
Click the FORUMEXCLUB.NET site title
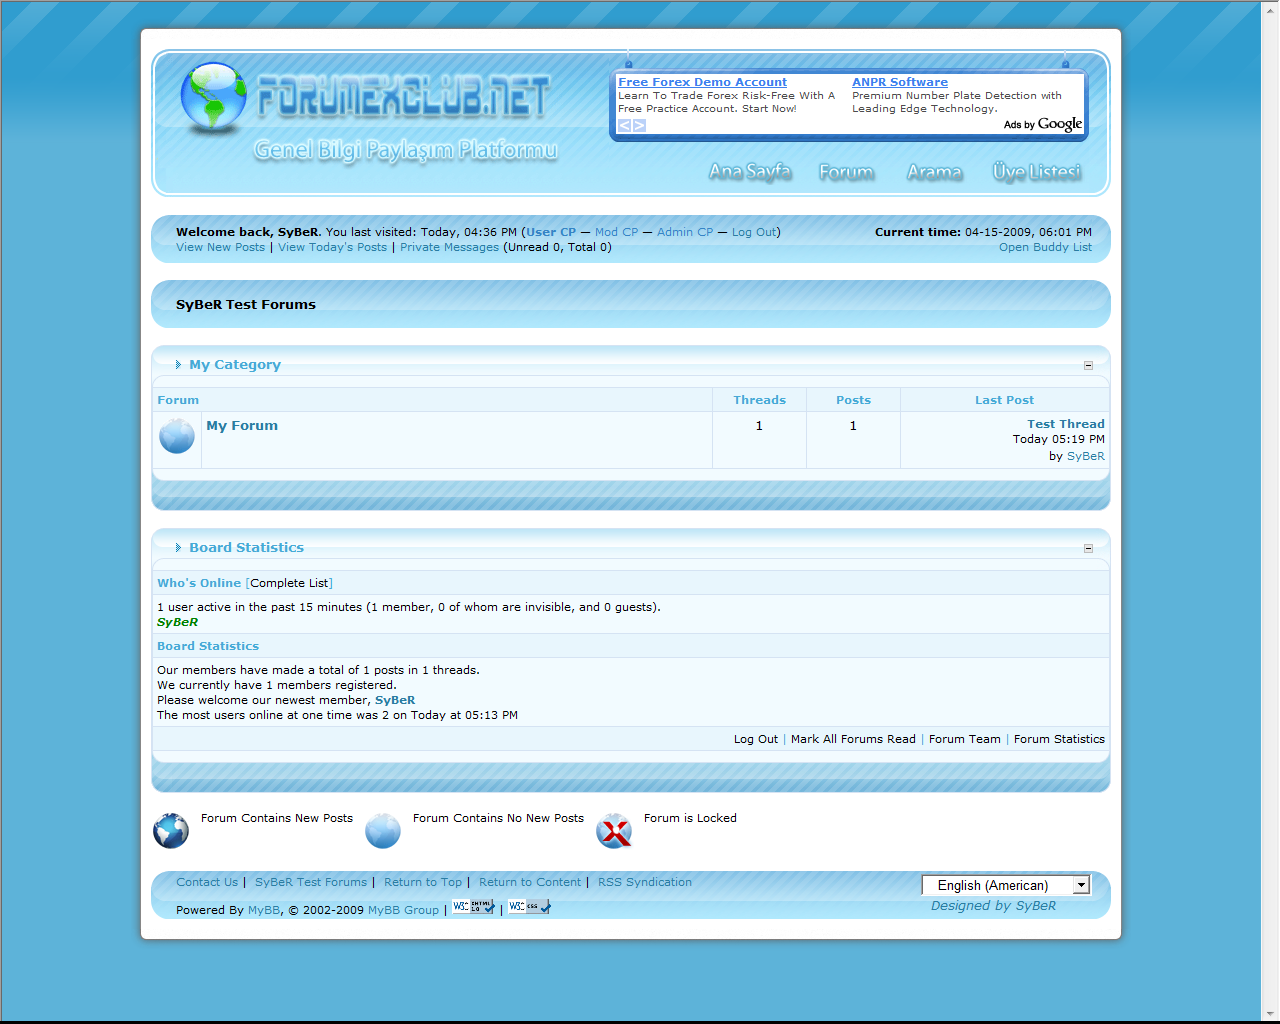[403, 97]
